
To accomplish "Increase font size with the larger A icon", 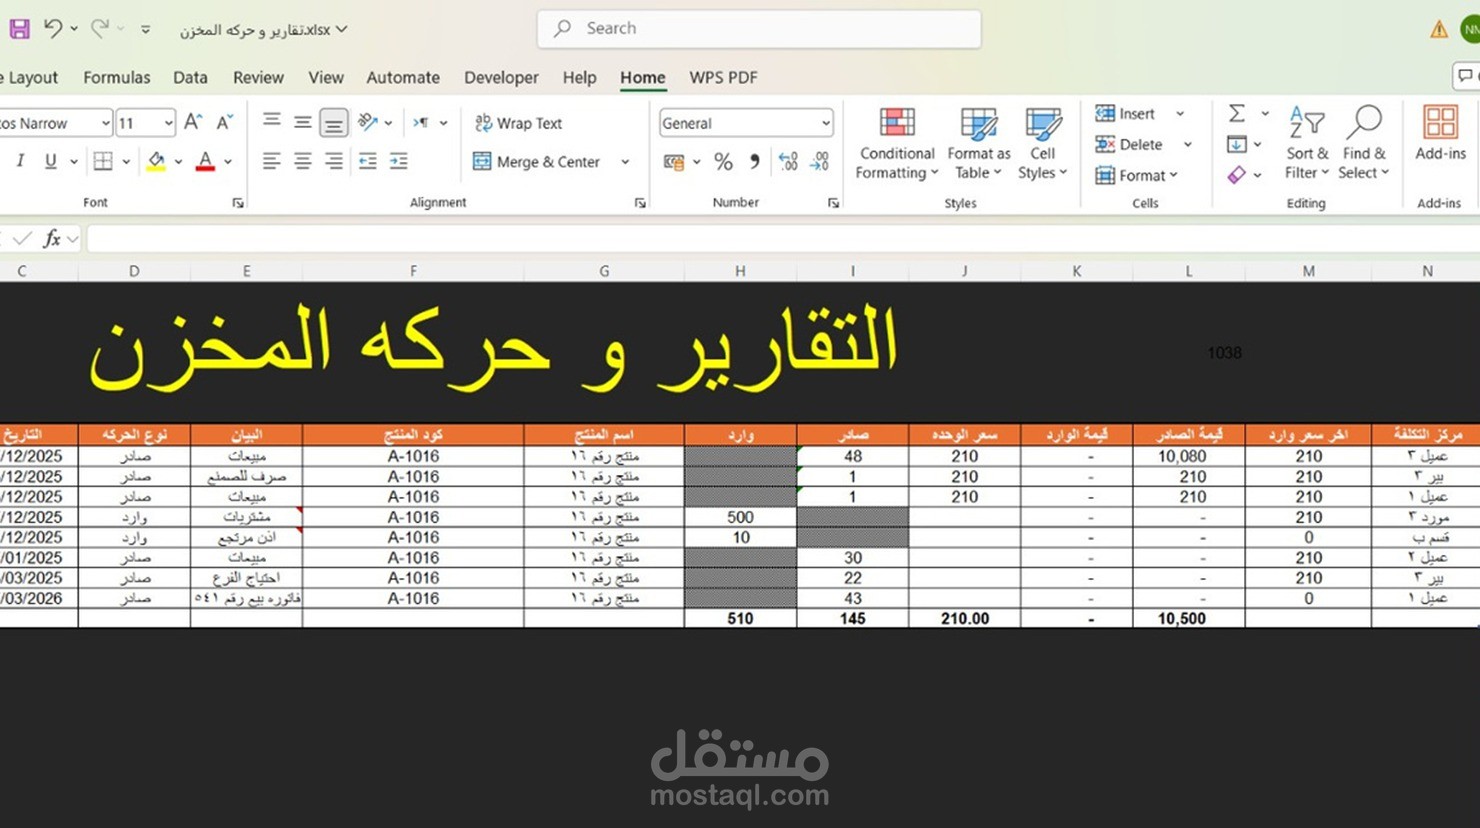I will [194, 123].
